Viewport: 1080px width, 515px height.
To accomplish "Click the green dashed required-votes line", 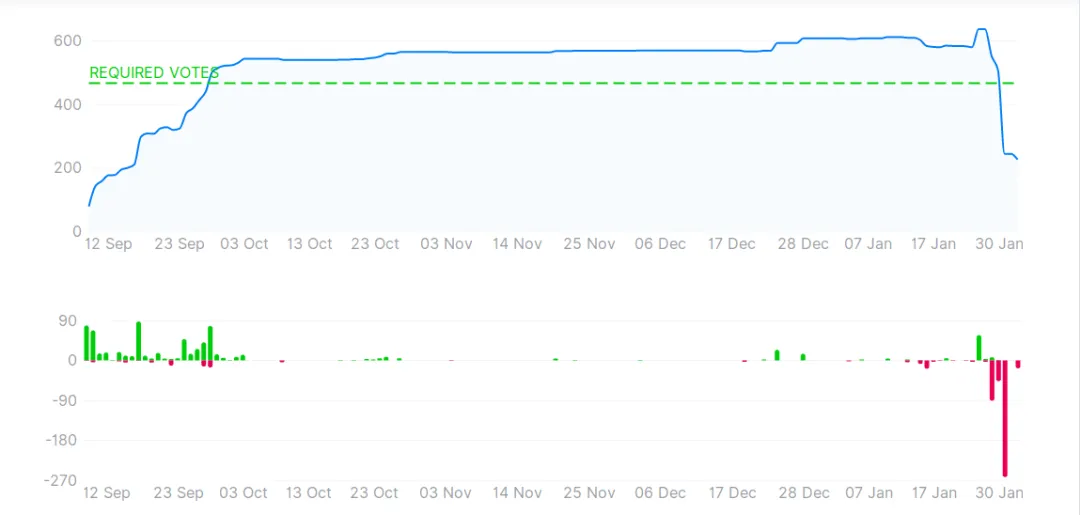I will pos(551,83).
